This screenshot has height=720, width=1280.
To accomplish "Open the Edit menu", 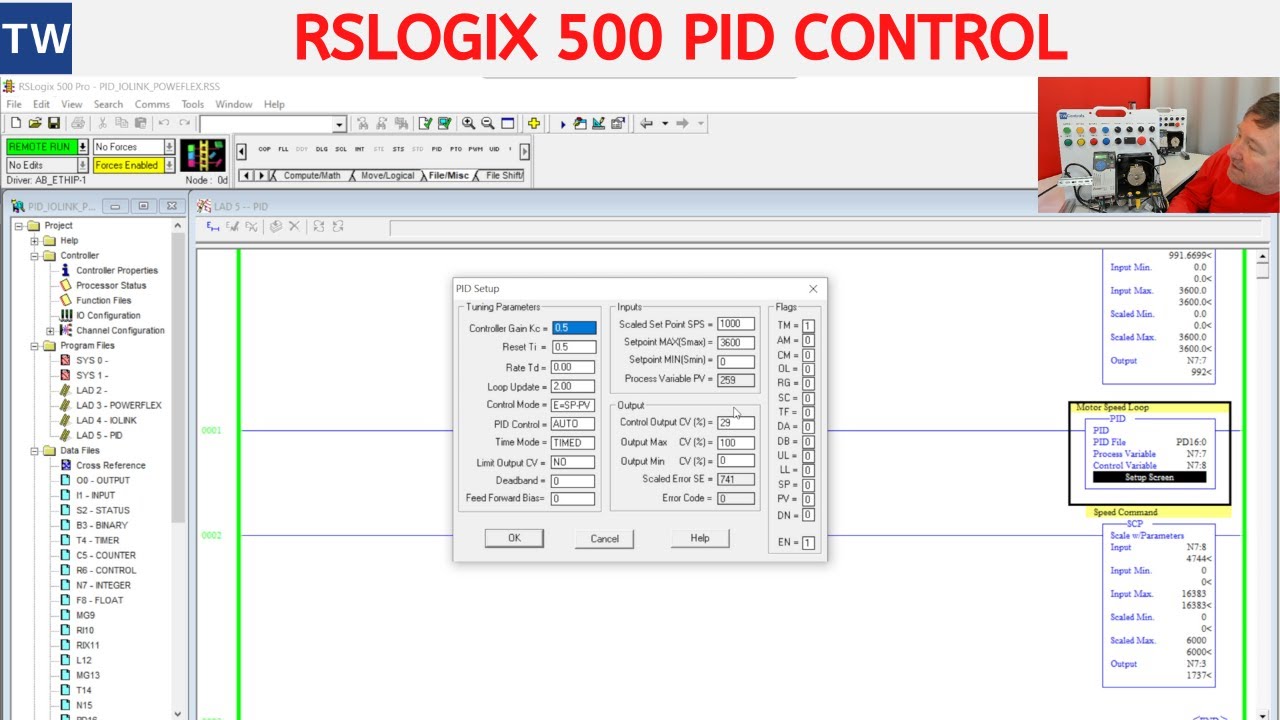I will [41, 104].
